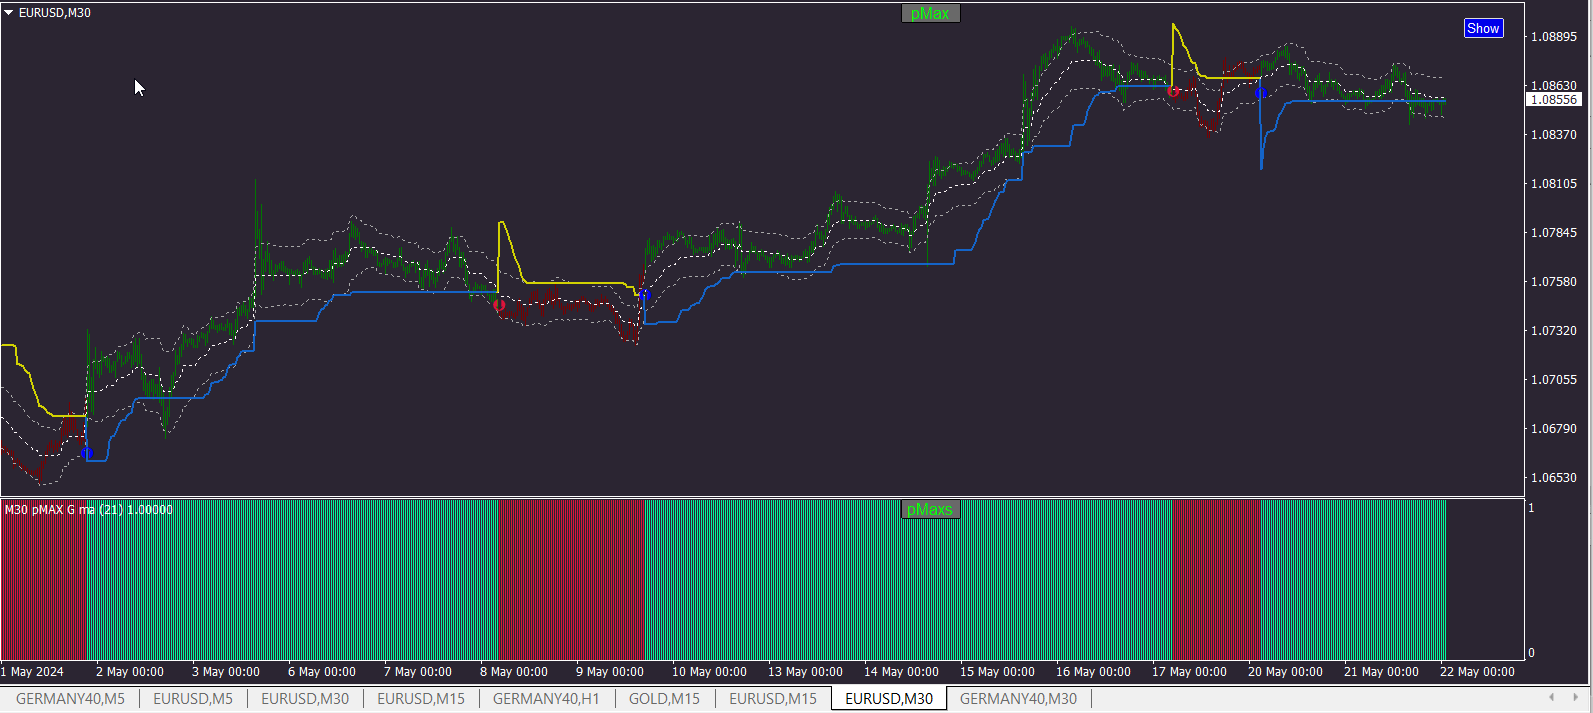Screen dimensions: 1593x713
Task: Click the 1 May 2024 date label
Action: 32,672
